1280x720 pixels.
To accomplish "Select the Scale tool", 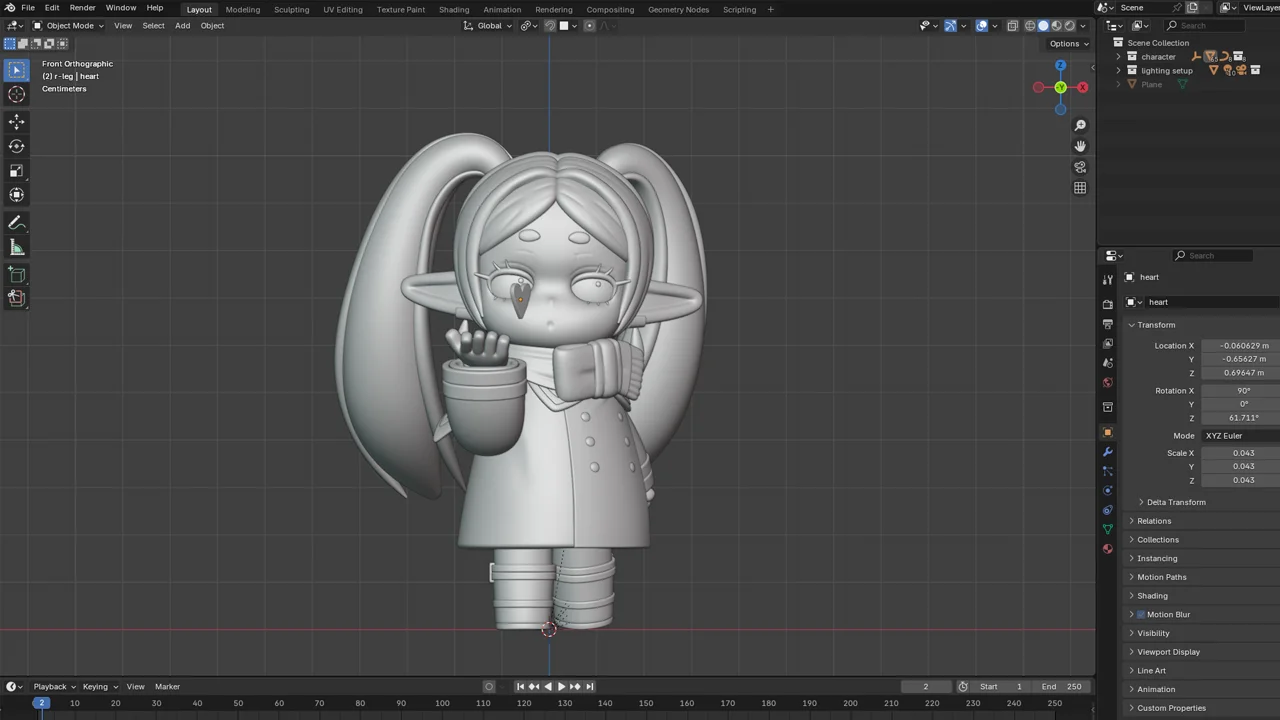I will tap(16, 170).
